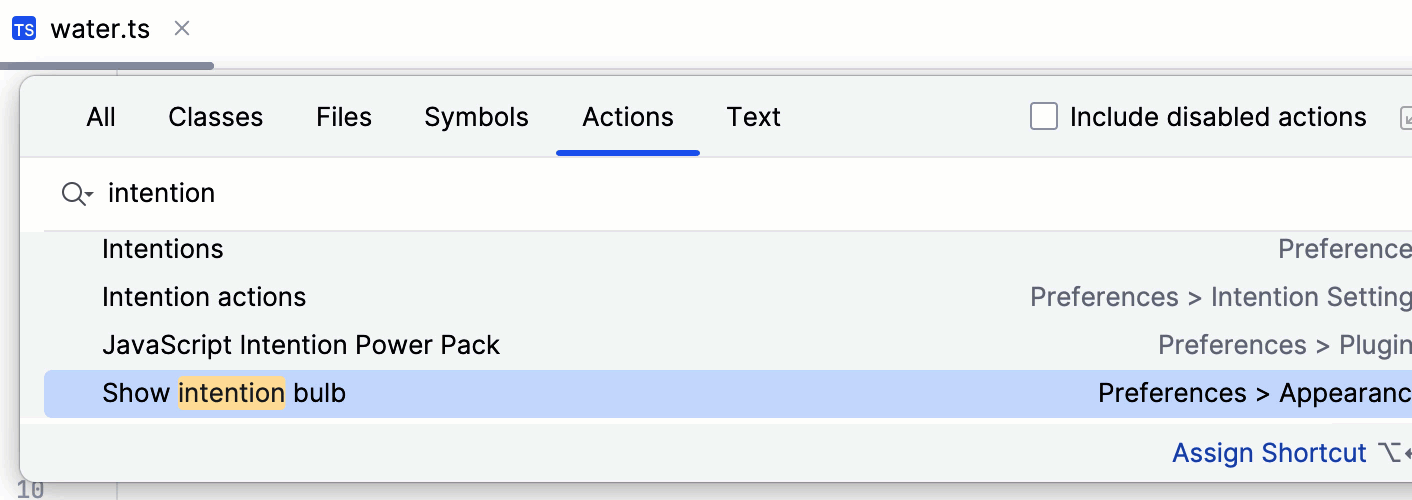Switch to the Files tab
The width and height of the screenshot is (1412, 500).
pyautogui.click(x=344, y=117)
